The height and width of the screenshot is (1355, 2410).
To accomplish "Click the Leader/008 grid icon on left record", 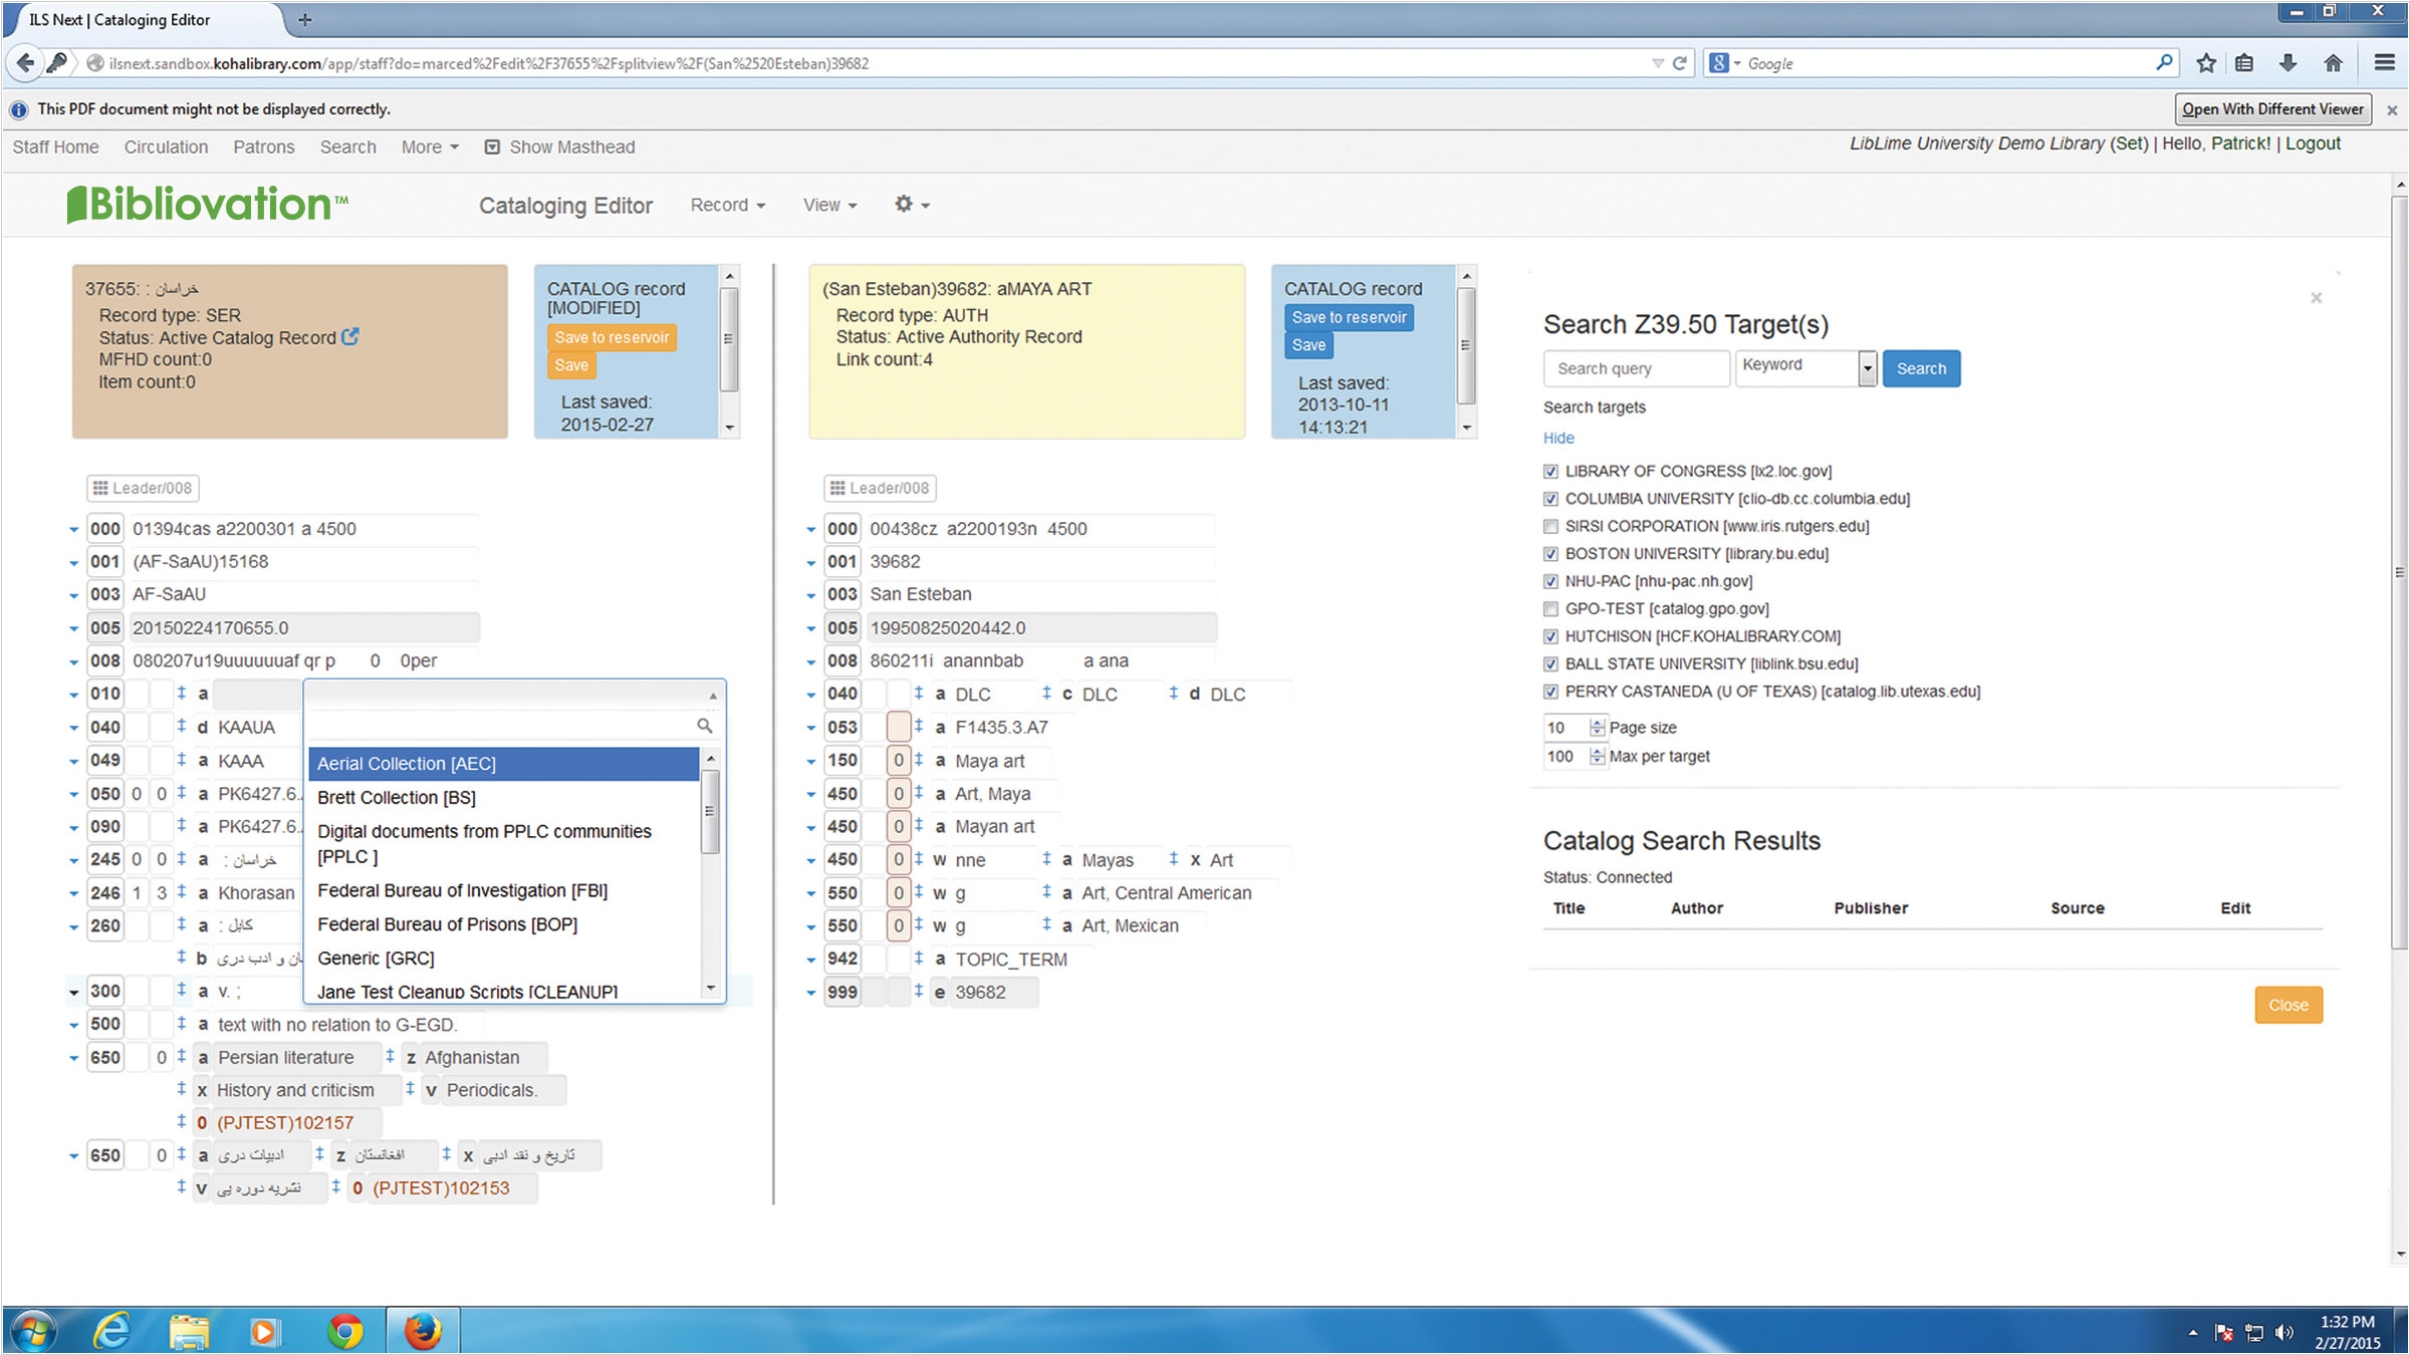I will coord(100,488).
